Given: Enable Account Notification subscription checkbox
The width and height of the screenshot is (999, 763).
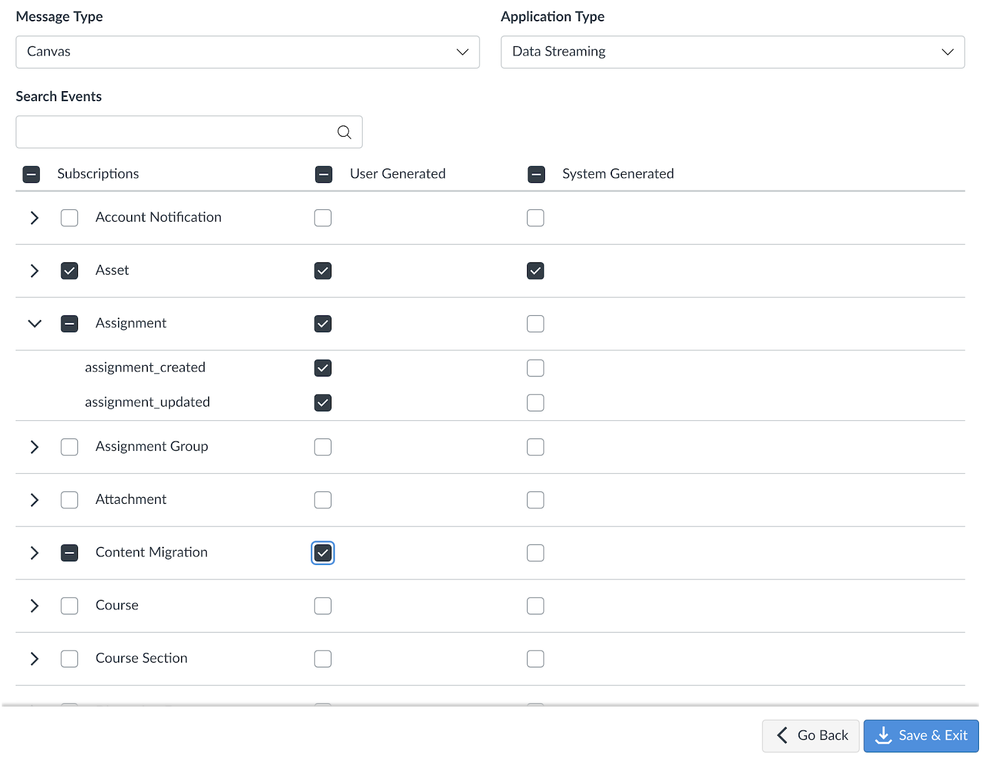Looking at the screenshot, I should [x=69, y=217].
